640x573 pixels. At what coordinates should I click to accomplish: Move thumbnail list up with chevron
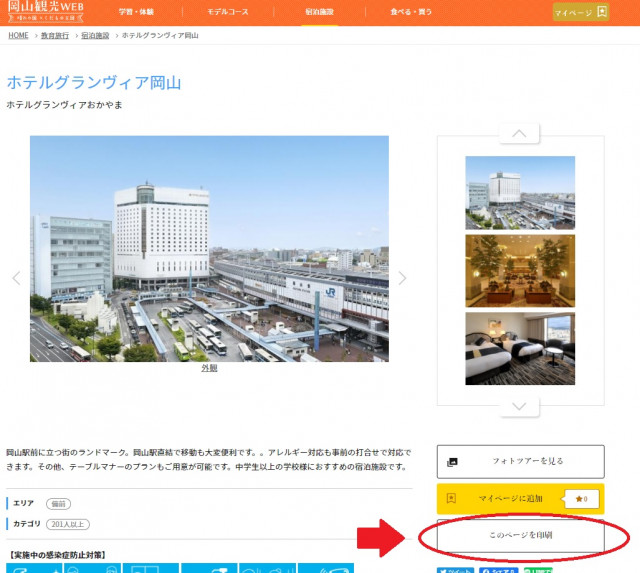tap(519, 134)
